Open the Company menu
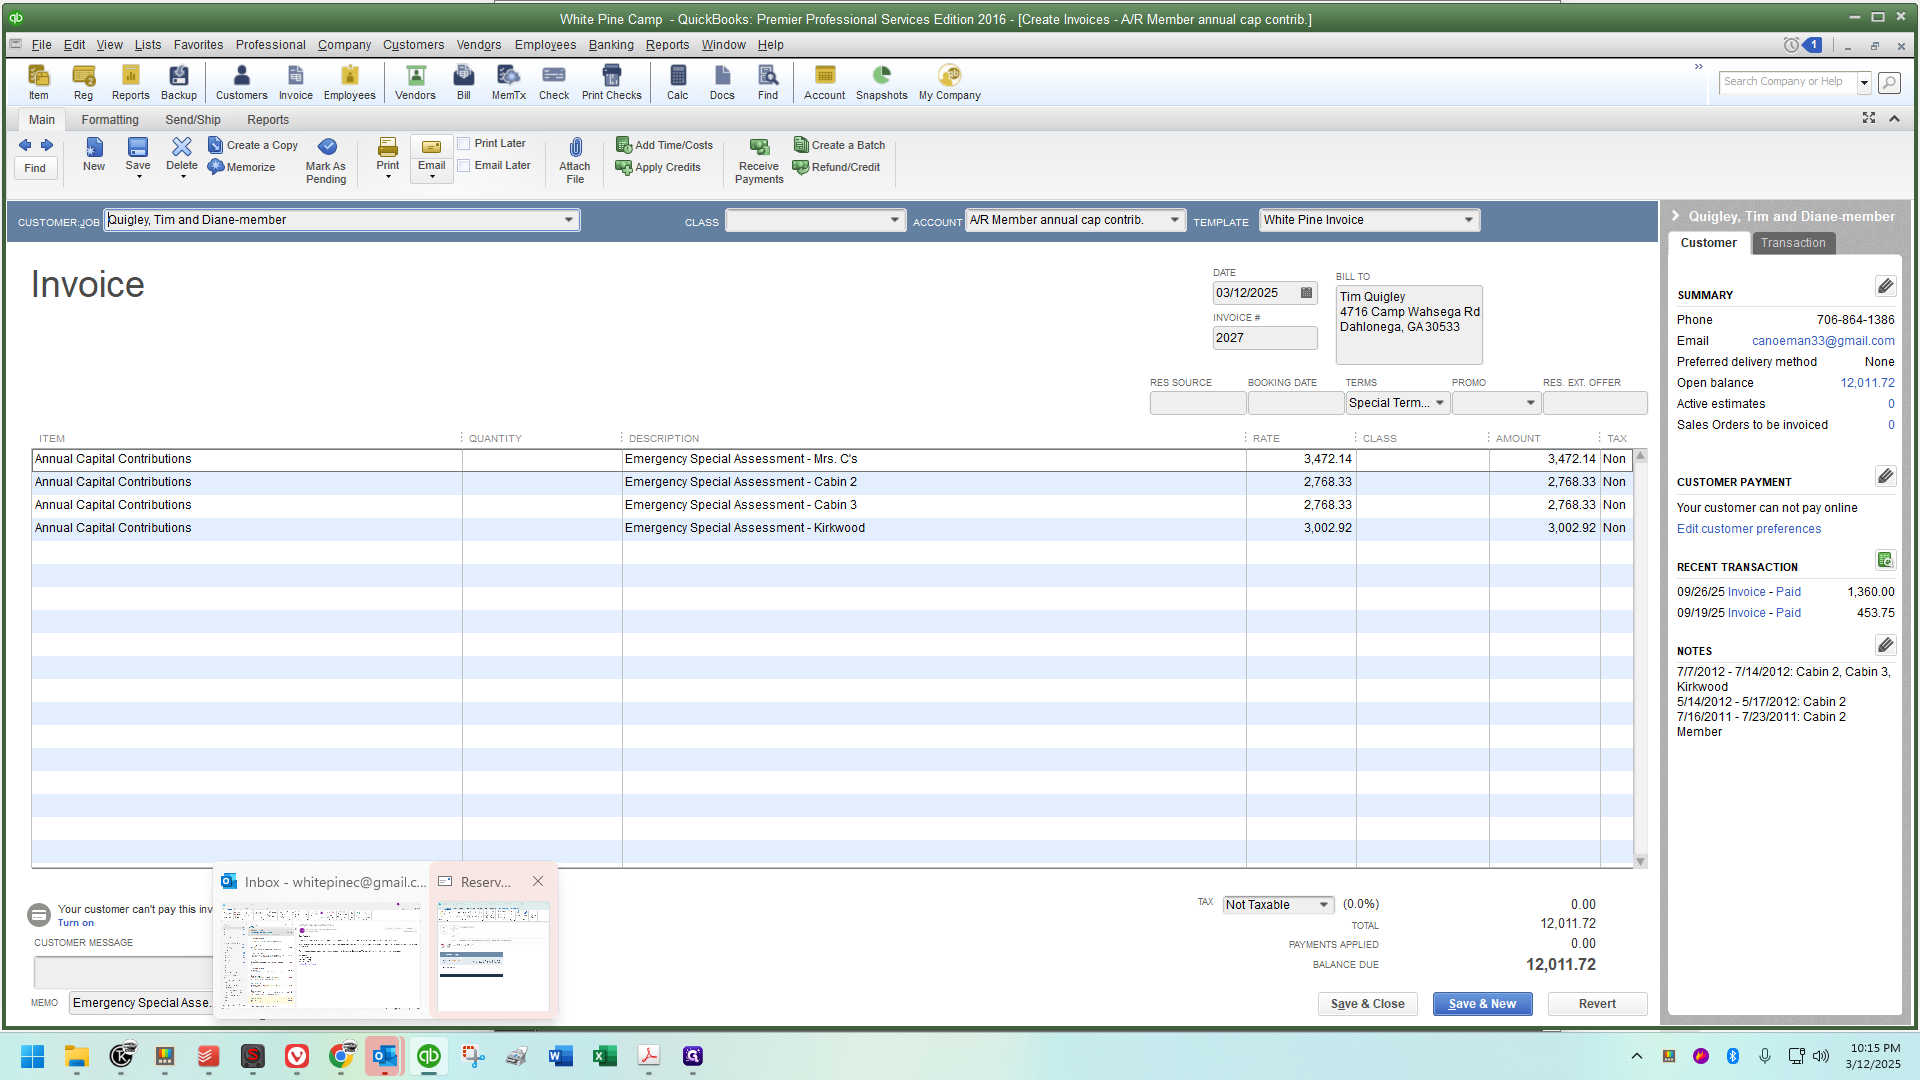 point(344,45)
